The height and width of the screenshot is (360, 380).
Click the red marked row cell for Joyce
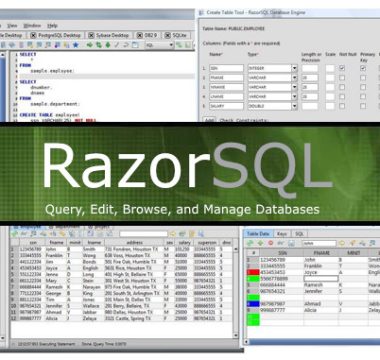[x=253, y=272]
